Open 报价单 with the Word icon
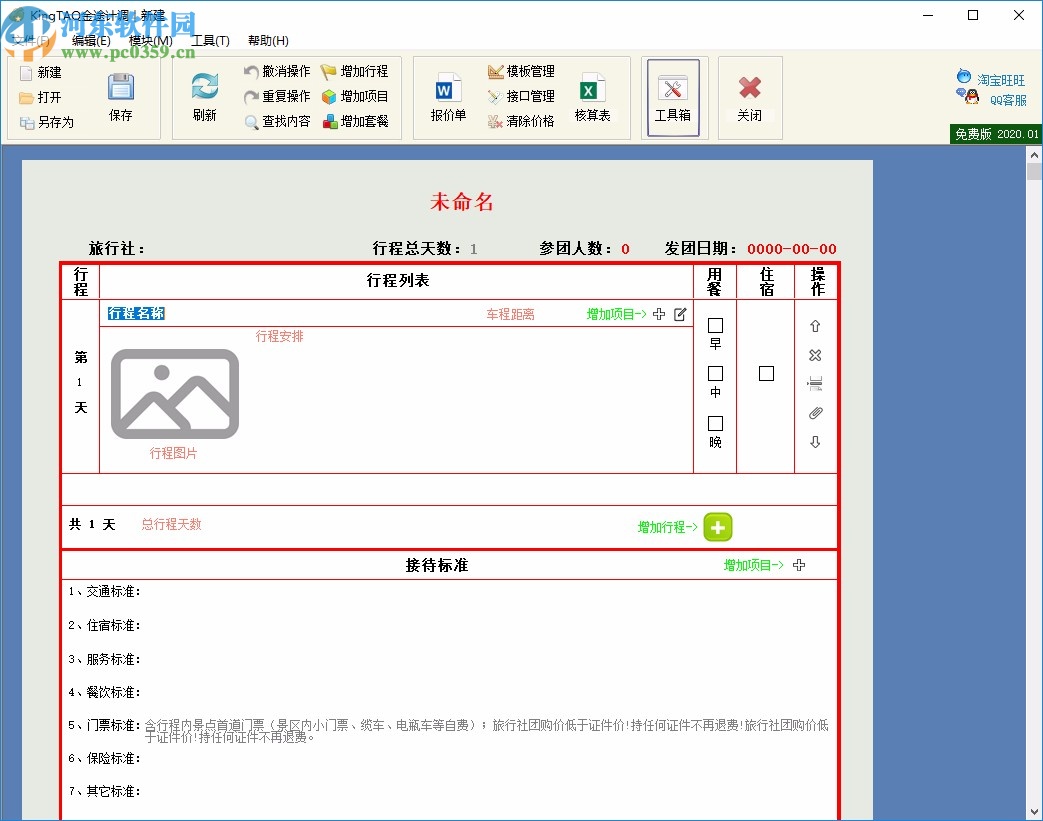1043x821 pixels. [445, 95]
